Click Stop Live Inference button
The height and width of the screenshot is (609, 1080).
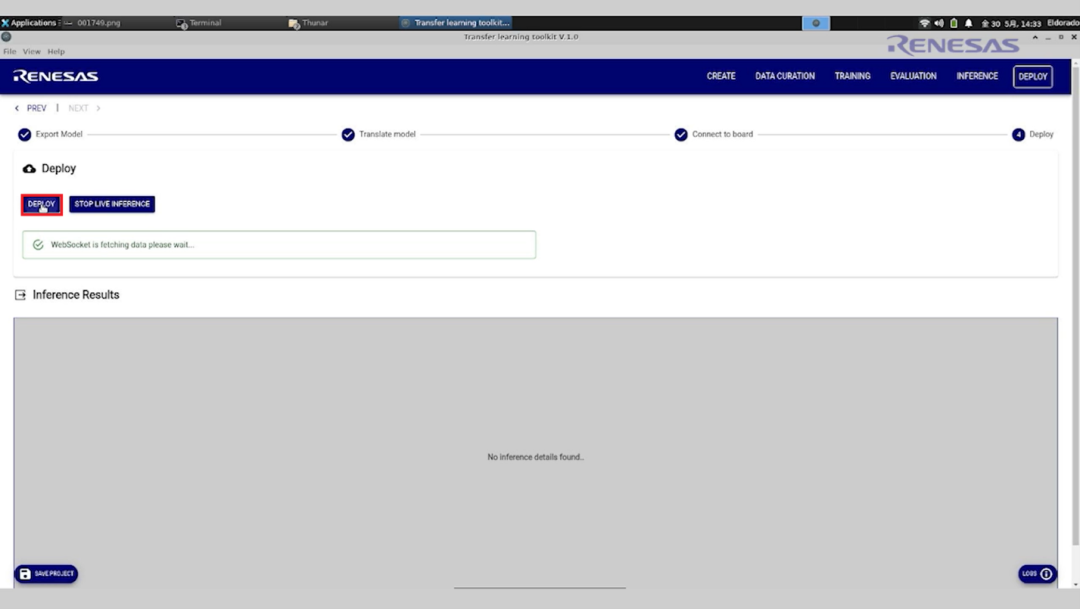[112, 204]
